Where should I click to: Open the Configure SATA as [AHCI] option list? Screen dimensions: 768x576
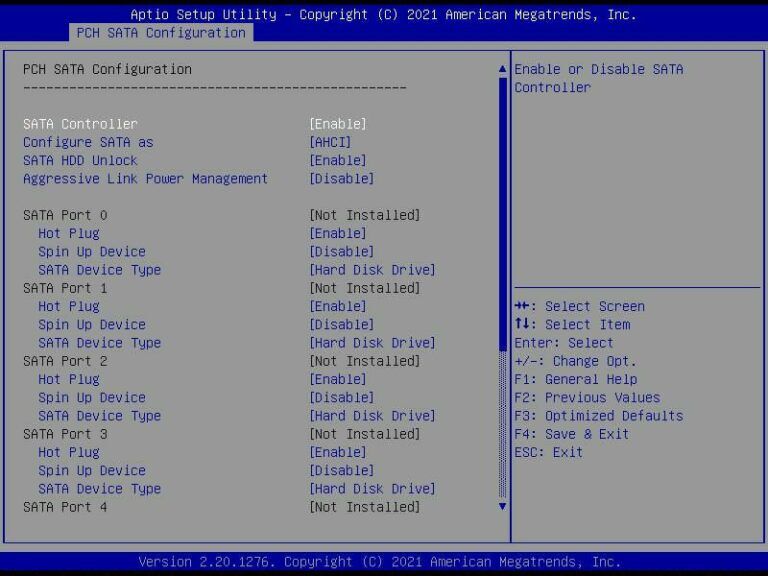pyautogui.click(x=330, y=142)
